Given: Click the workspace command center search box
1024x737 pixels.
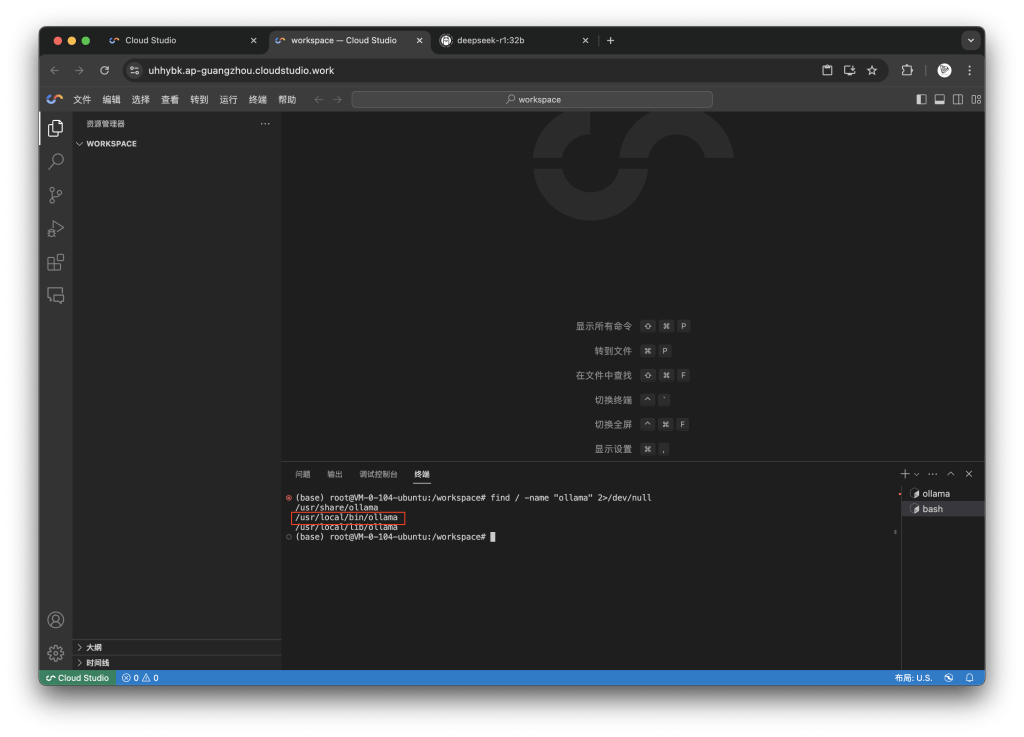Looking at the screenshot, I should pos(532,99).
